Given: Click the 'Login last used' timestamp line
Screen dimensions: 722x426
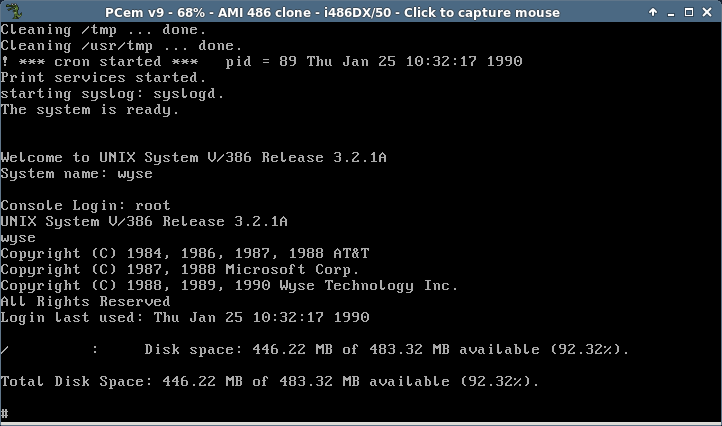Looking at the screenshot, I should pyautogui.click(x=185, y=317).
